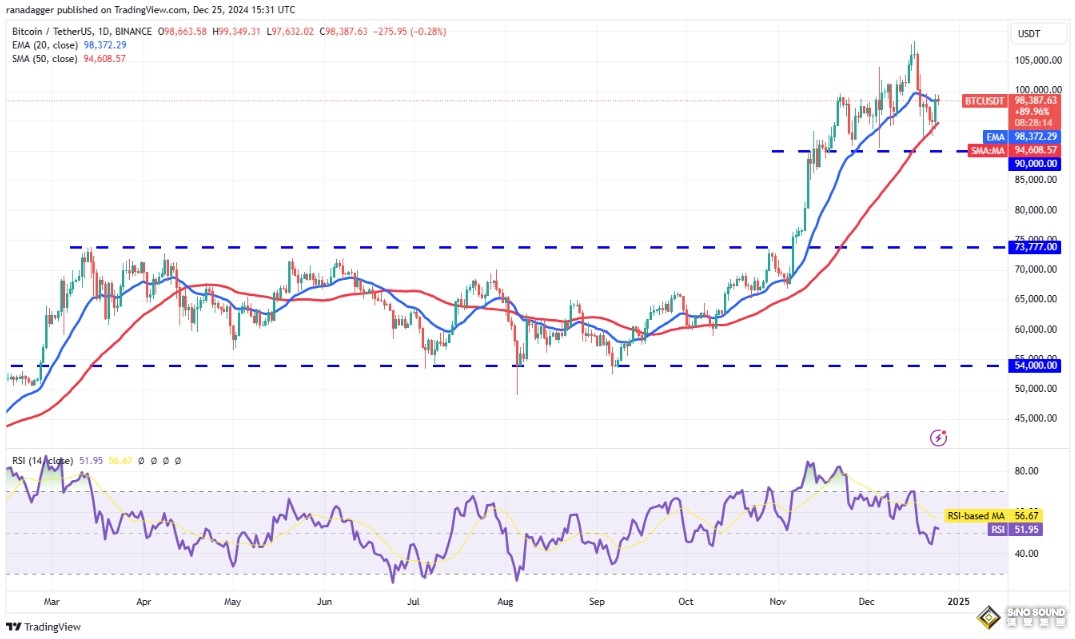
Task: Click the purple lightning event icon on chart
Action: (x=938, y=437)
